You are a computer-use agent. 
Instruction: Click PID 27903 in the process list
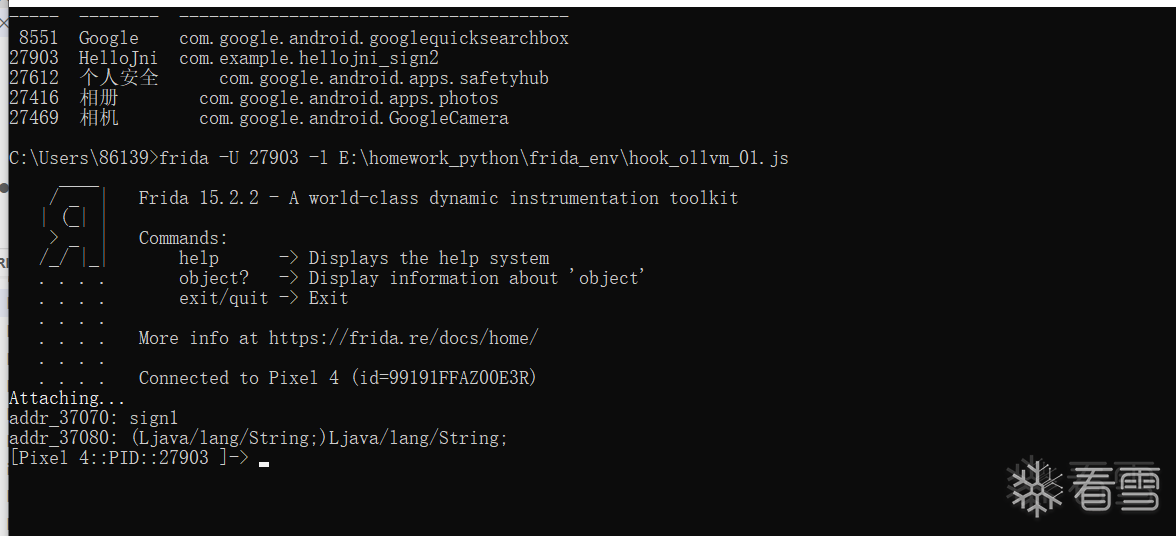[34, 58]
